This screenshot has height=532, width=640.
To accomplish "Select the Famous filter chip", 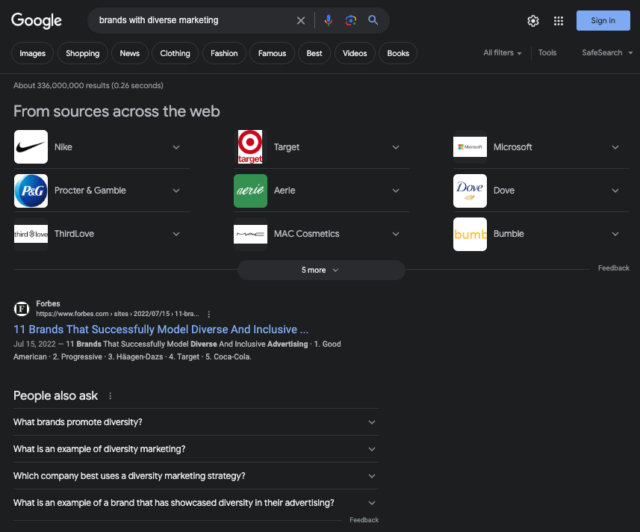I will click(272, 53).
